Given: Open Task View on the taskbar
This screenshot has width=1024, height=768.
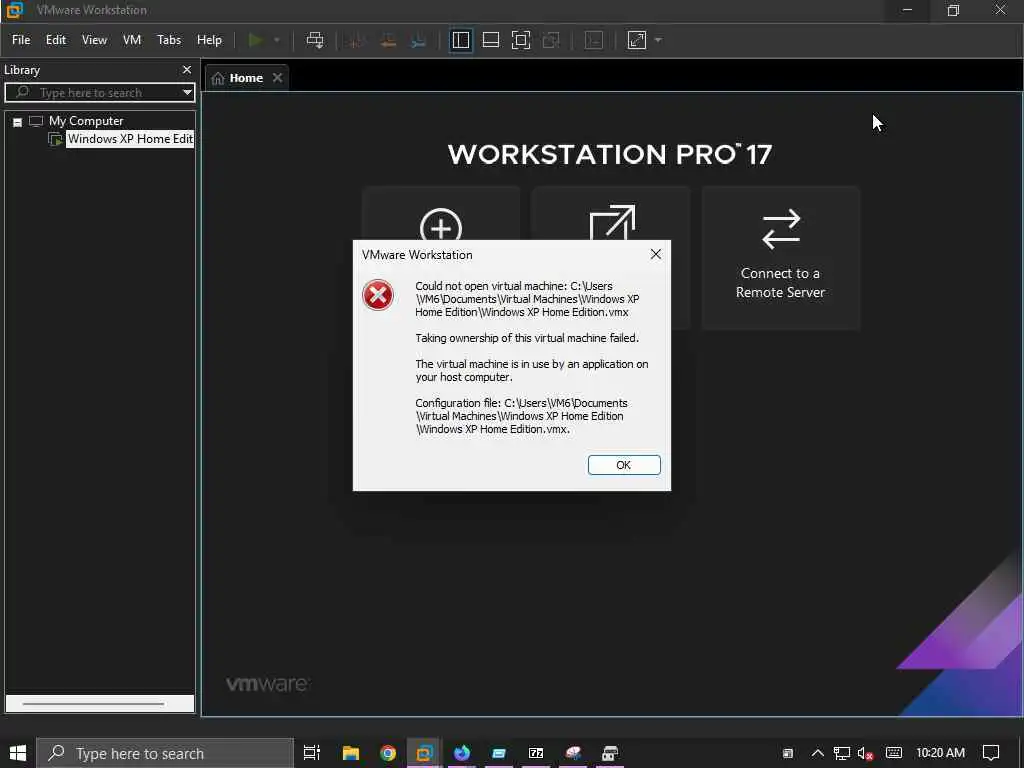Looking at the screenshot, I should (x=312, y=753).
